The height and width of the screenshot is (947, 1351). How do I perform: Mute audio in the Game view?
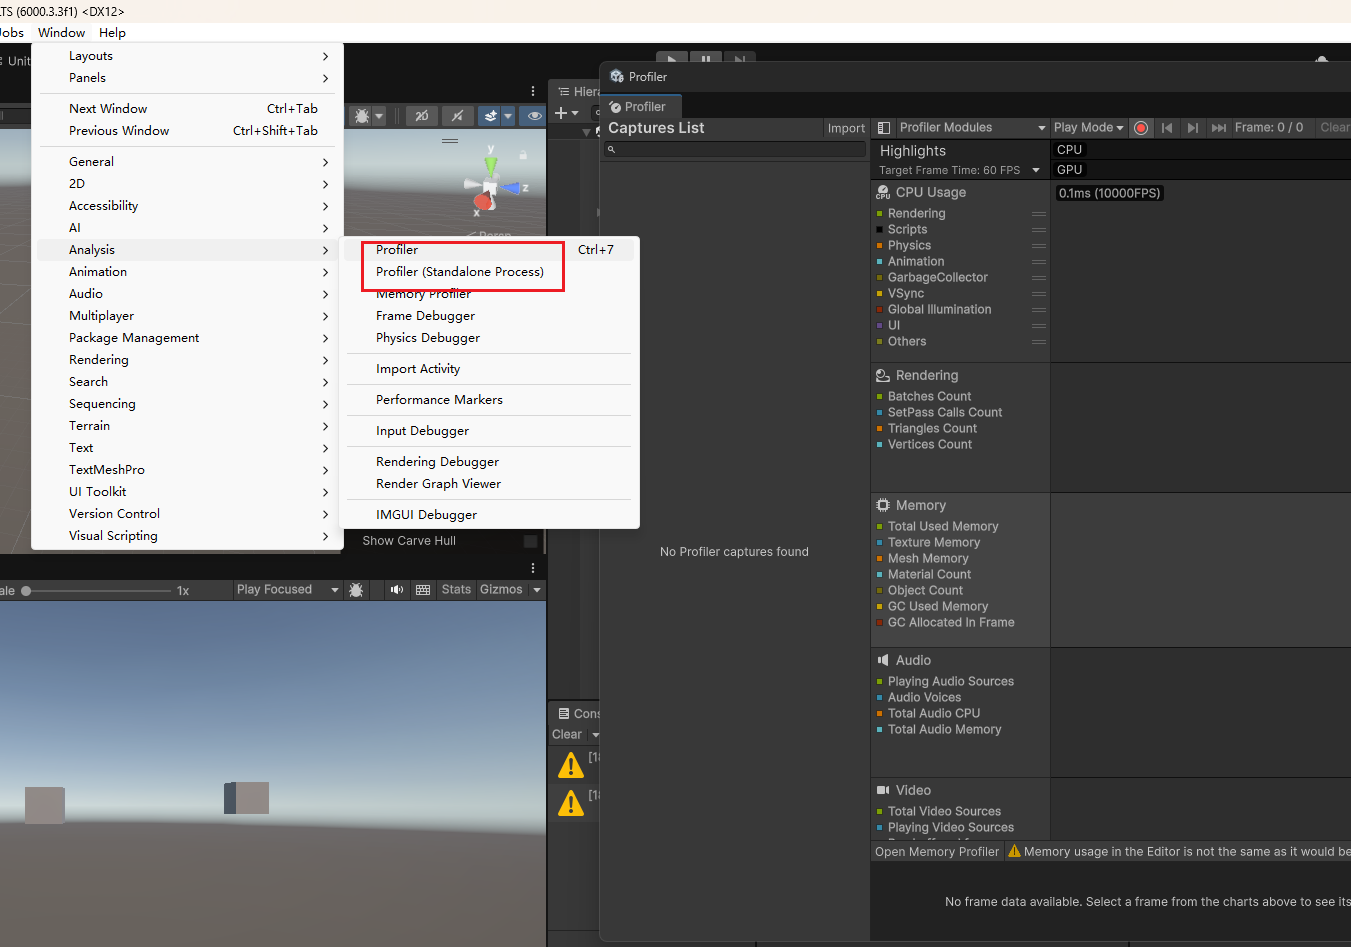click(397, 590)
